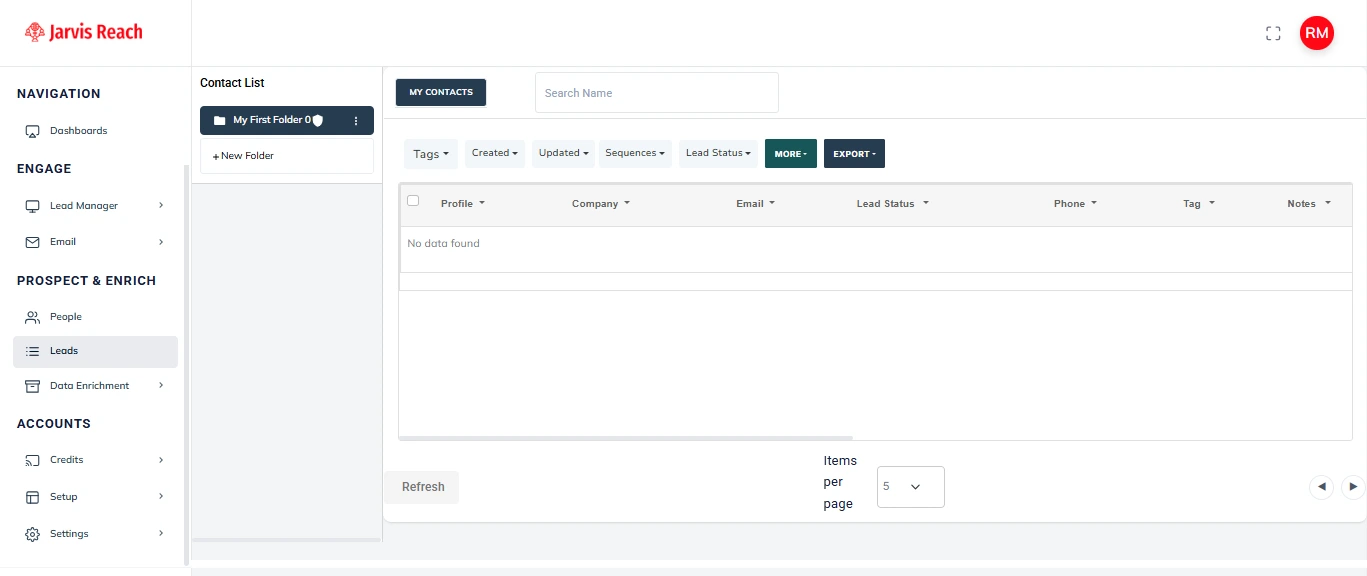The image size is (1367, 576).
Task: Open the Settings menu item
Action: tap(95, 534)
